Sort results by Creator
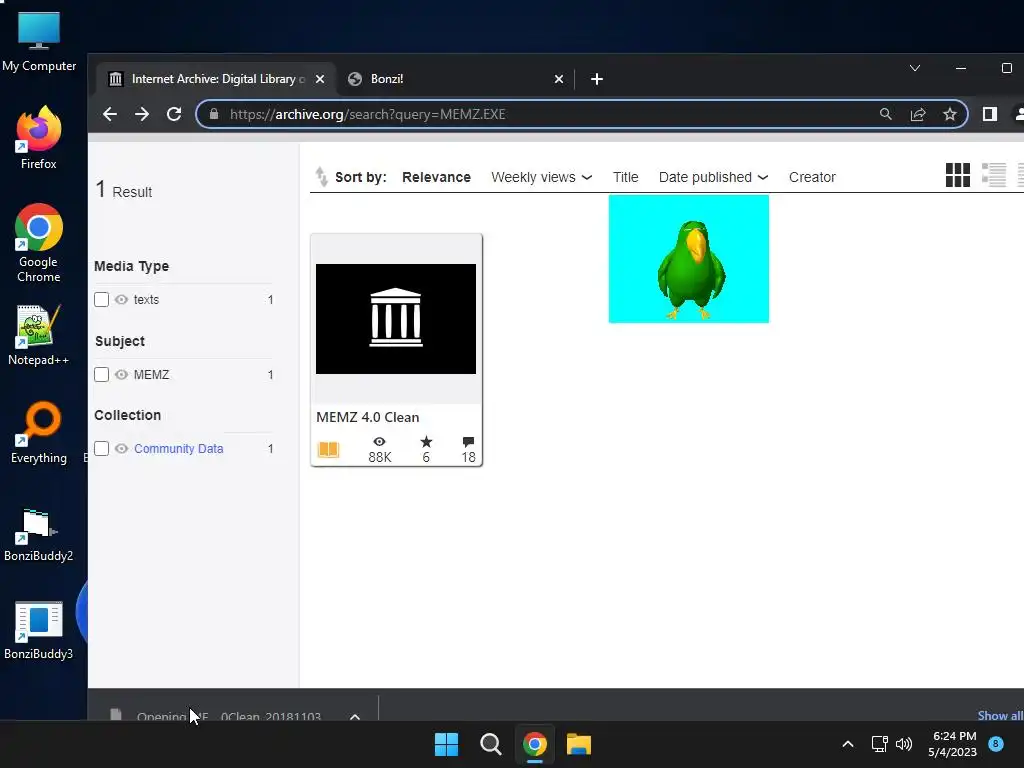The width and height of the screenshot is (1024, 768). [x=812, y=177]
